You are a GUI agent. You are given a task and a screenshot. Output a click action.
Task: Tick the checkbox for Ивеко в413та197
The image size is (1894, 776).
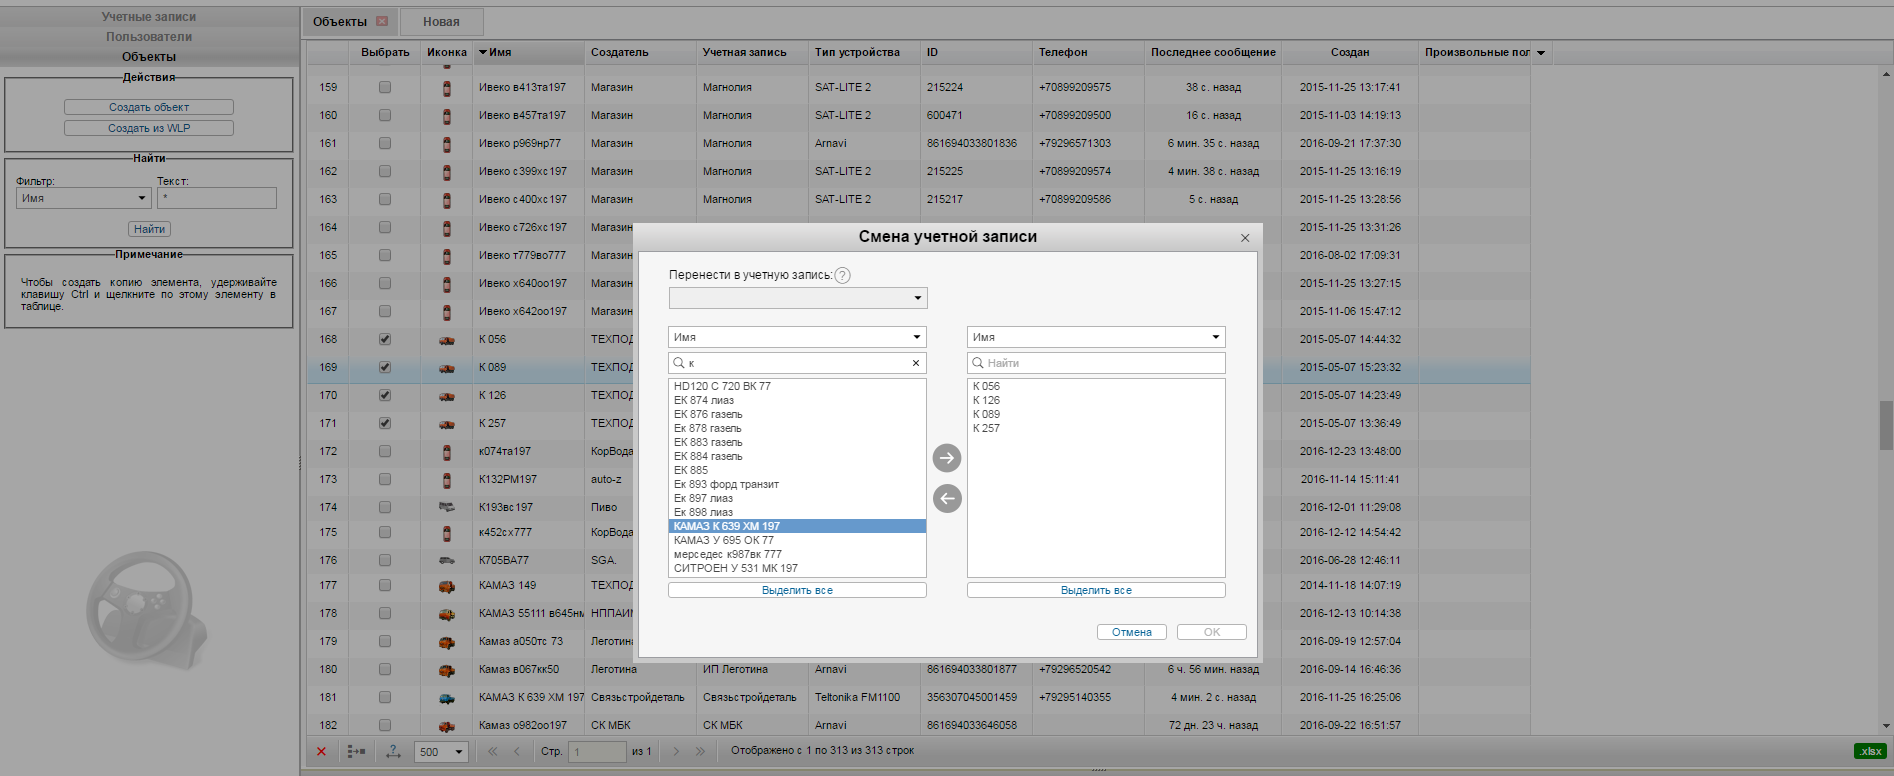pos(385,87)
